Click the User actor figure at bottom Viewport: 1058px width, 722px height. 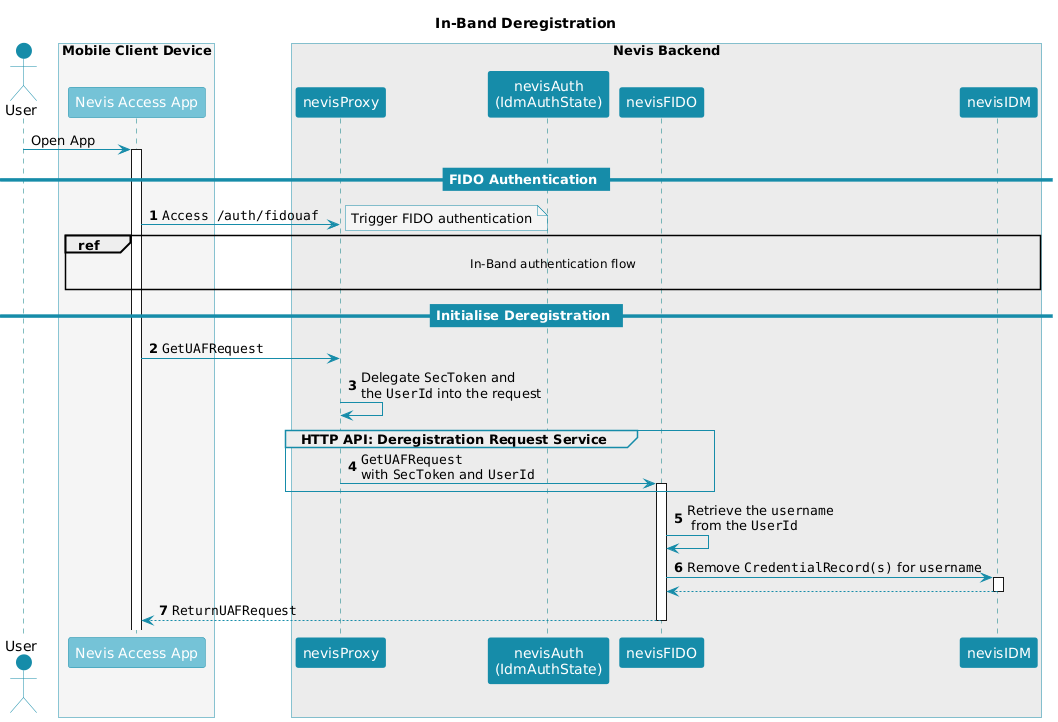[x=24, y=684]
